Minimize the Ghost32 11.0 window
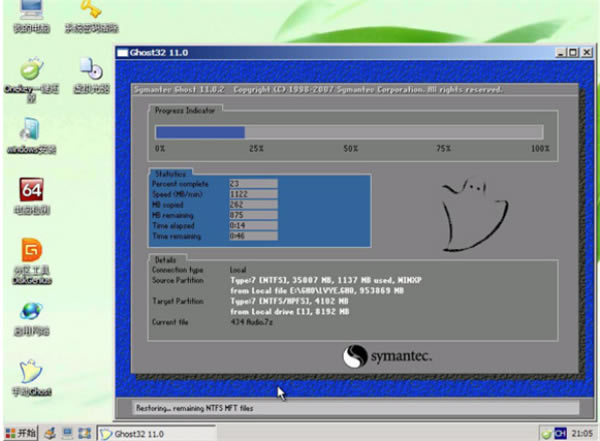Image resolution: width=600 pixels, height=441 pixels. (559, 52)
